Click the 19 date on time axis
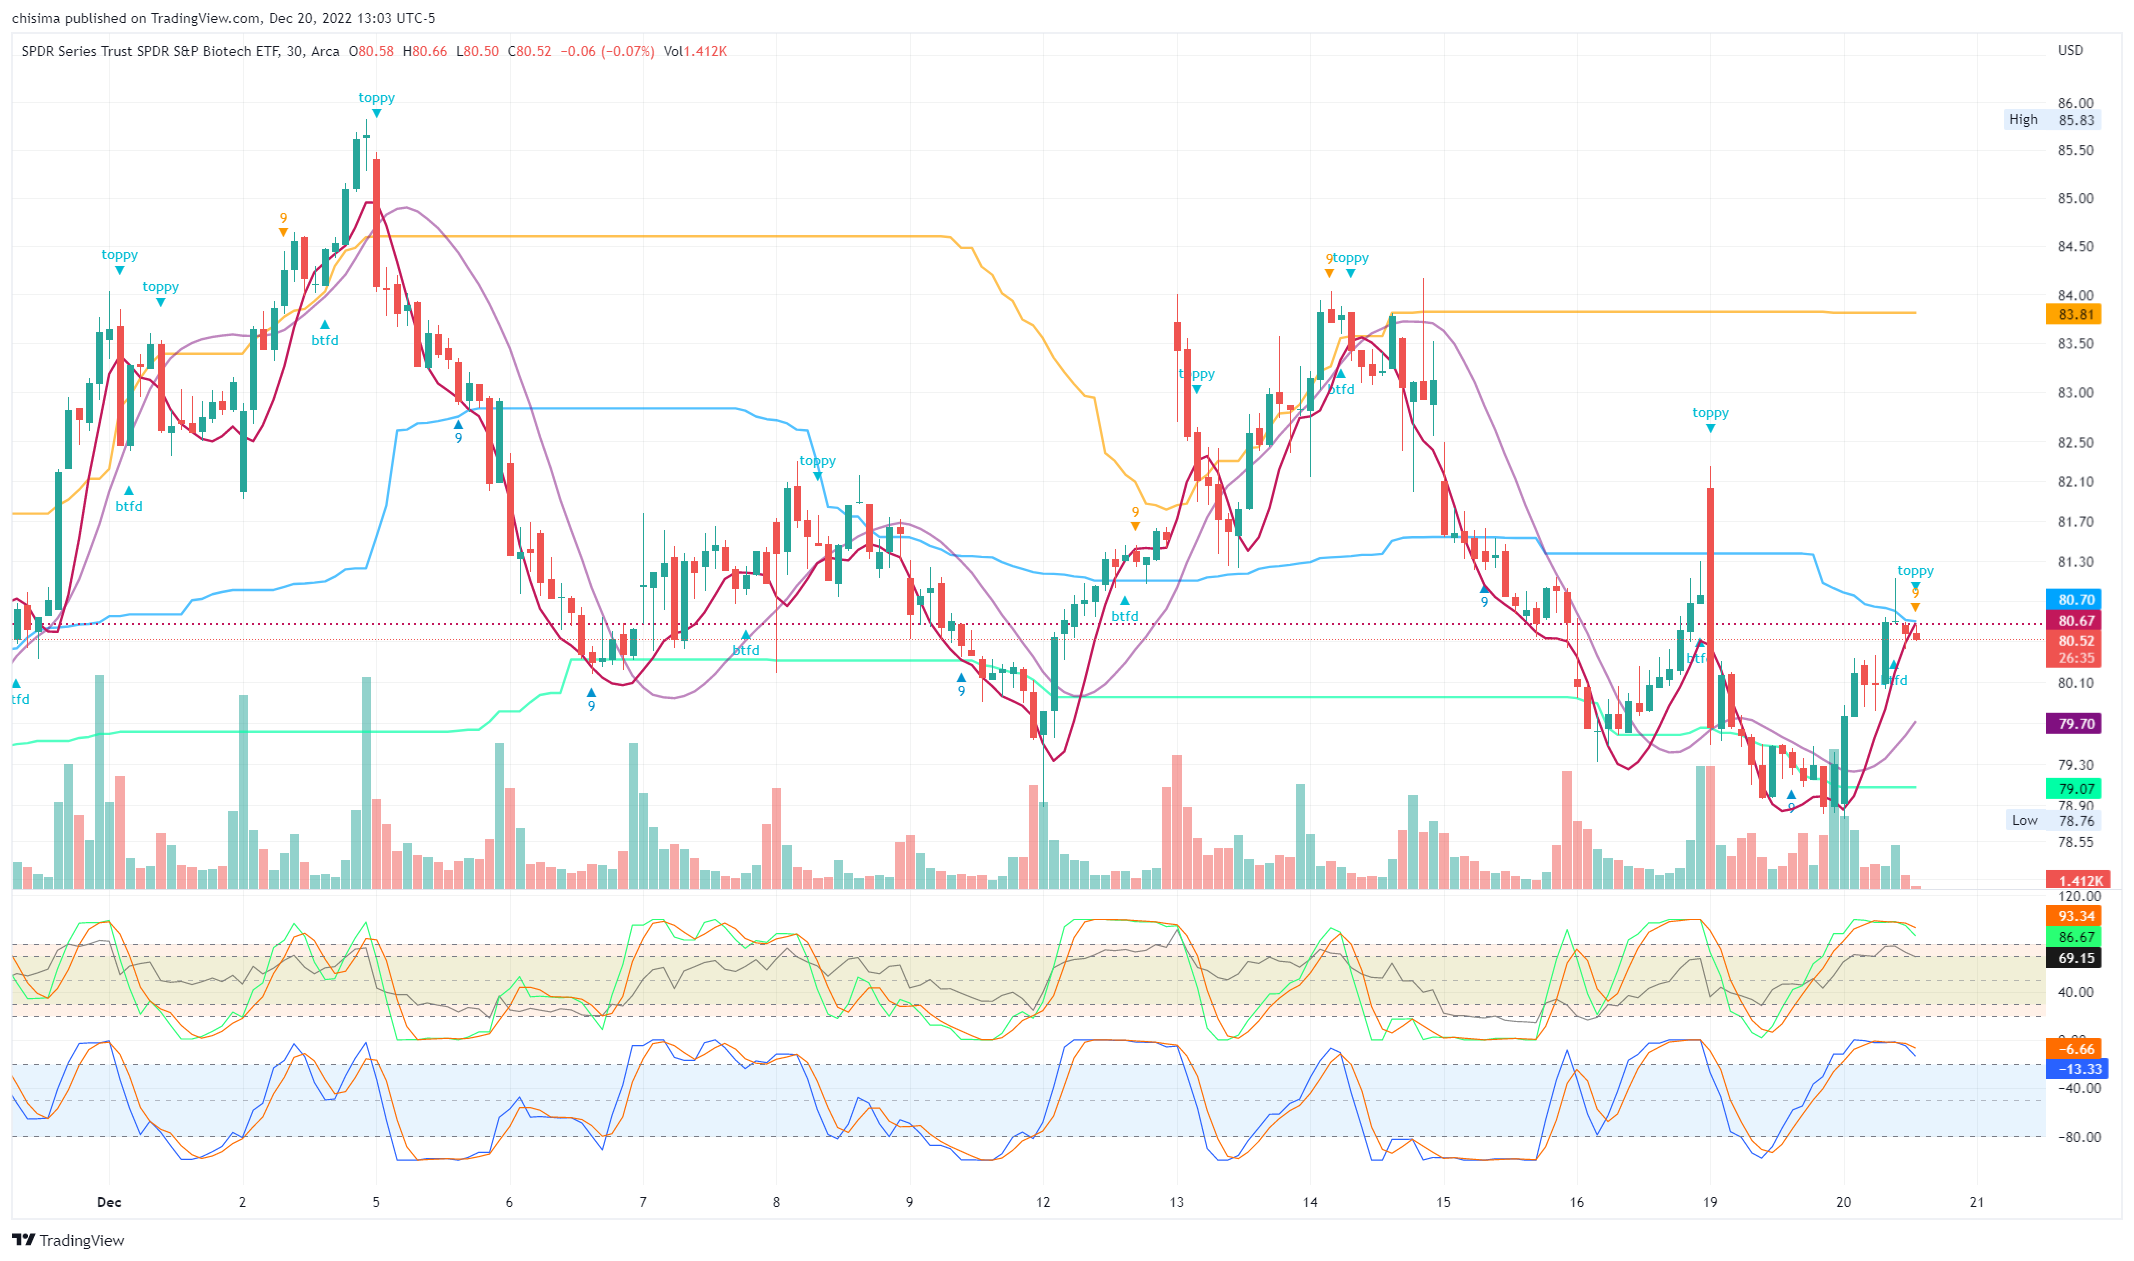The width and height of the screenshot is (2134, 1261). tap(1710, 1202)
